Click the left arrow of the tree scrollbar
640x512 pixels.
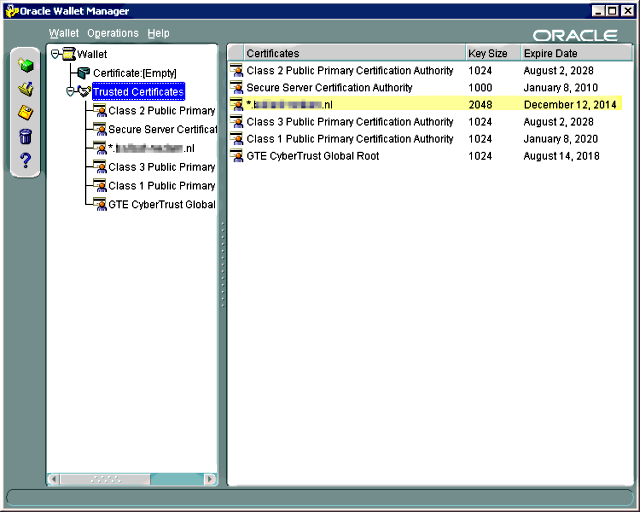[54, 479]
